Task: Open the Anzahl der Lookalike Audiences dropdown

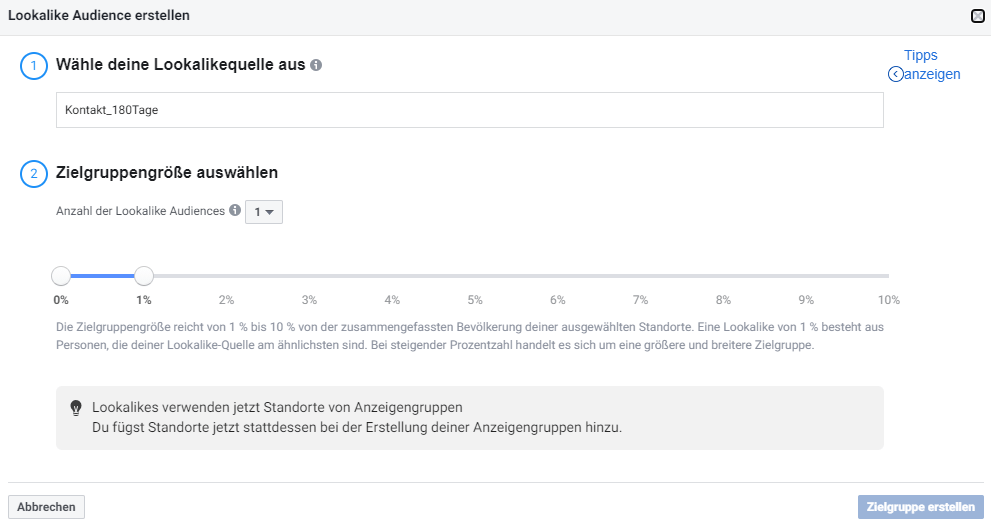Action: click(x=264, y=212)
